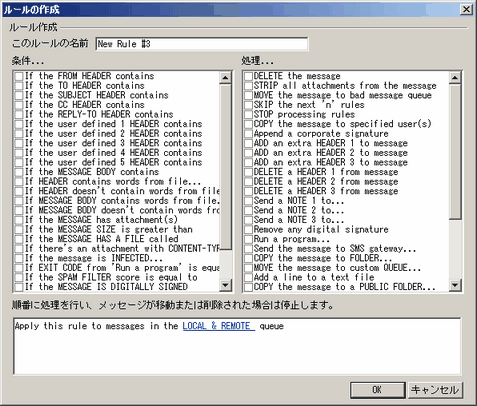Check 'user defined 3 HEADER contains' condition
The height and width of the screenshot is (406, 477).
[x=19, y=144]
